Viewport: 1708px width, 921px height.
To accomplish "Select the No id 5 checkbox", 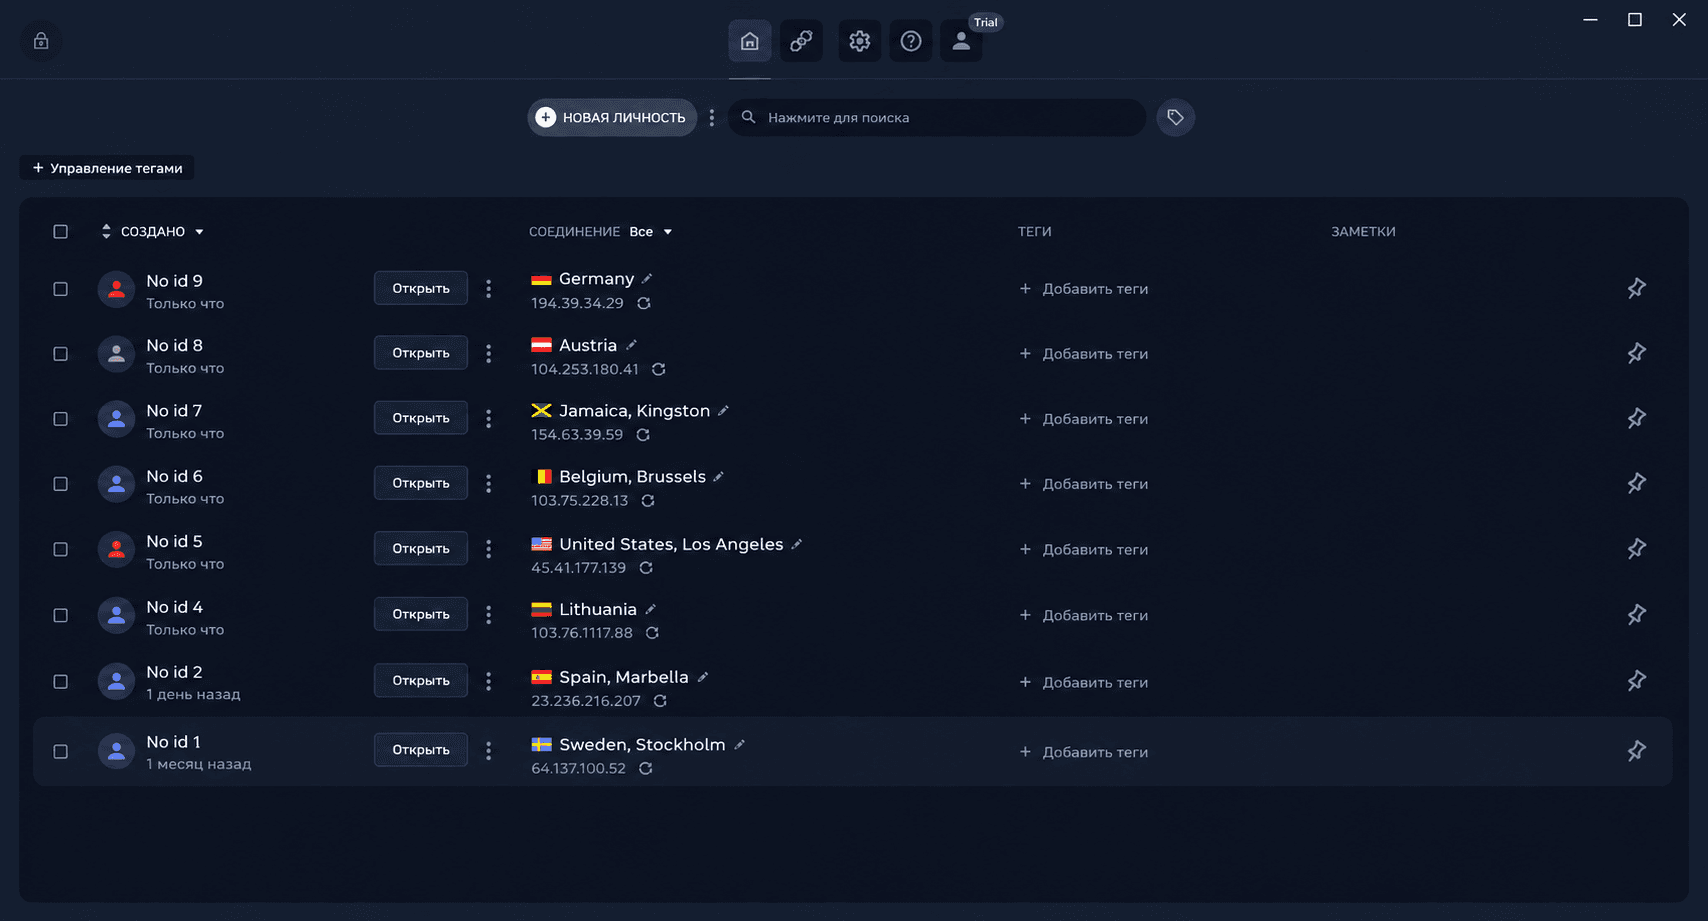I will point(61,550).
